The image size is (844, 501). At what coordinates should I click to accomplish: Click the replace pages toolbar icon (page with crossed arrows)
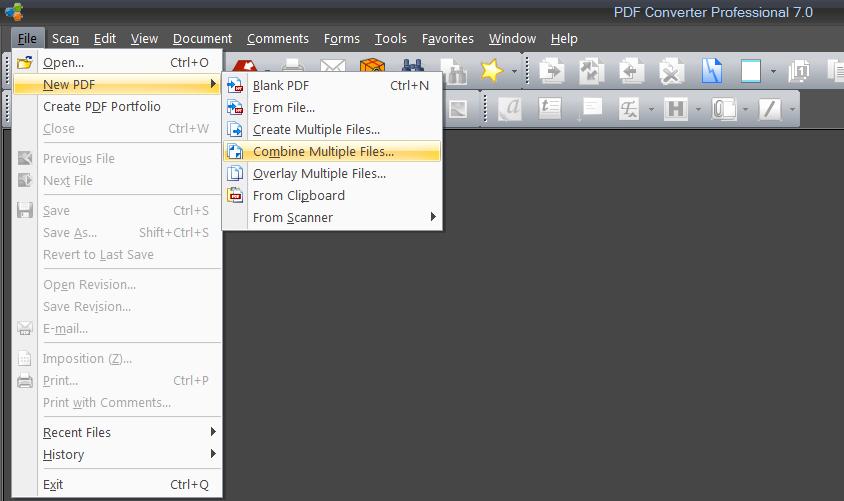click(591, 70)
